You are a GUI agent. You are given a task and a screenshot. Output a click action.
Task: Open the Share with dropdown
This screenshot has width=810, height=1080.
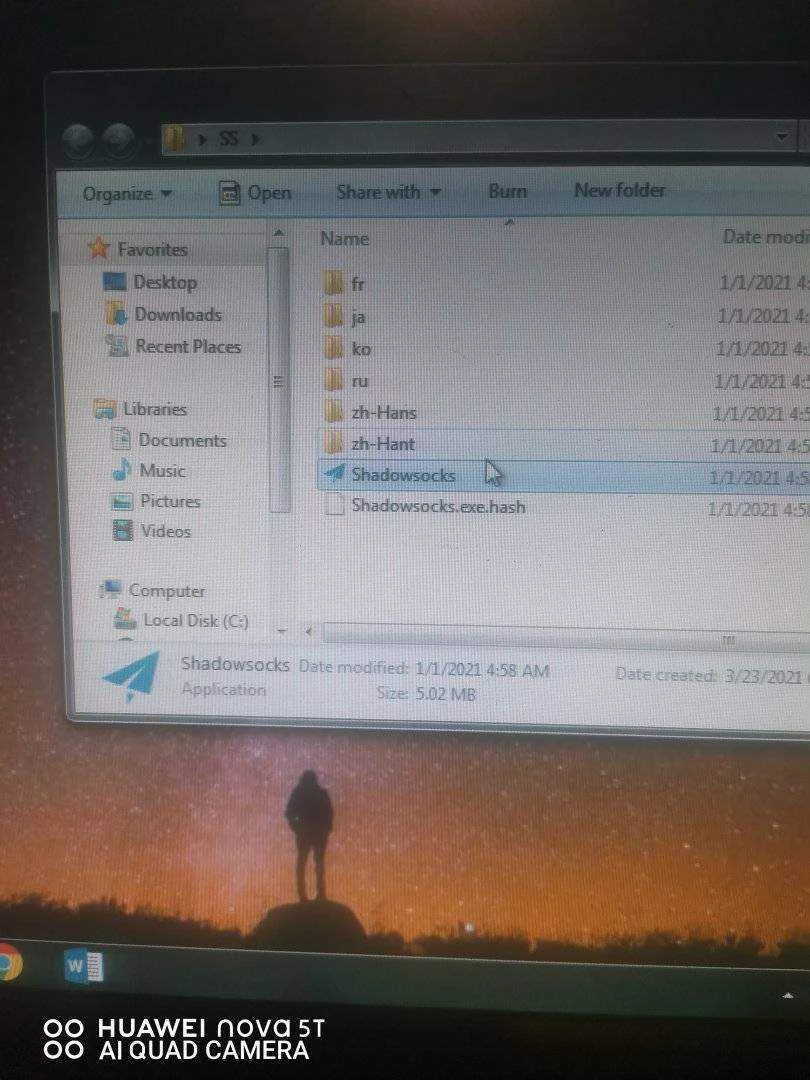[x=388, y=191]
